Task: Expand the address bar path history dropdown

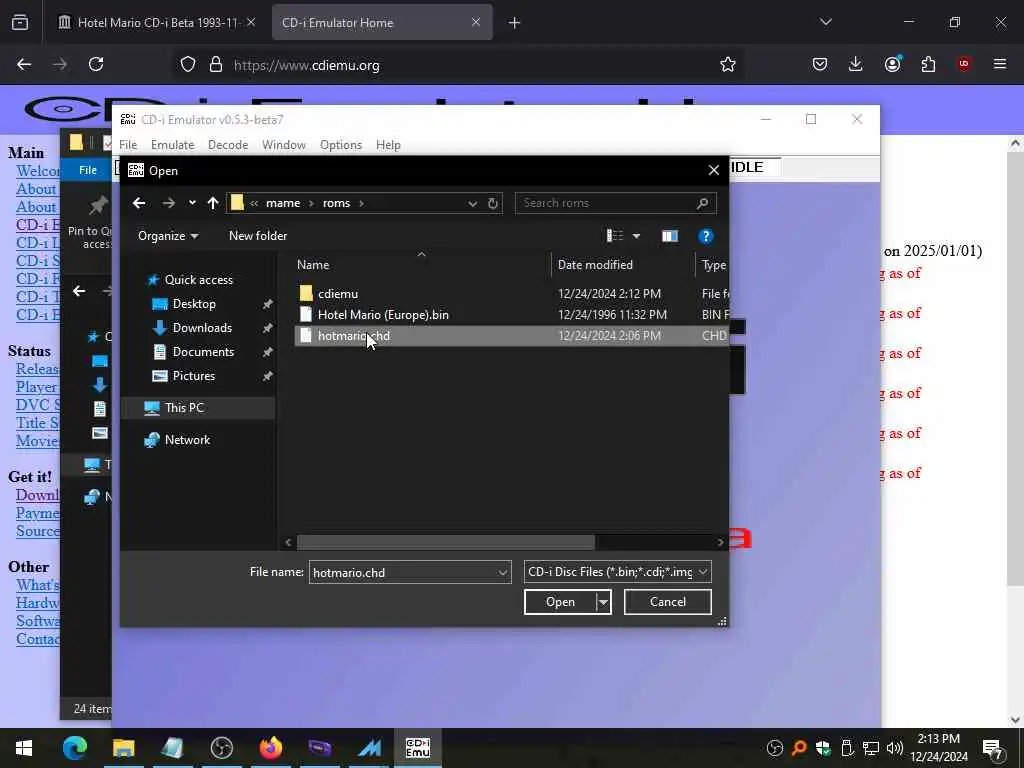Action: (472, 203)
